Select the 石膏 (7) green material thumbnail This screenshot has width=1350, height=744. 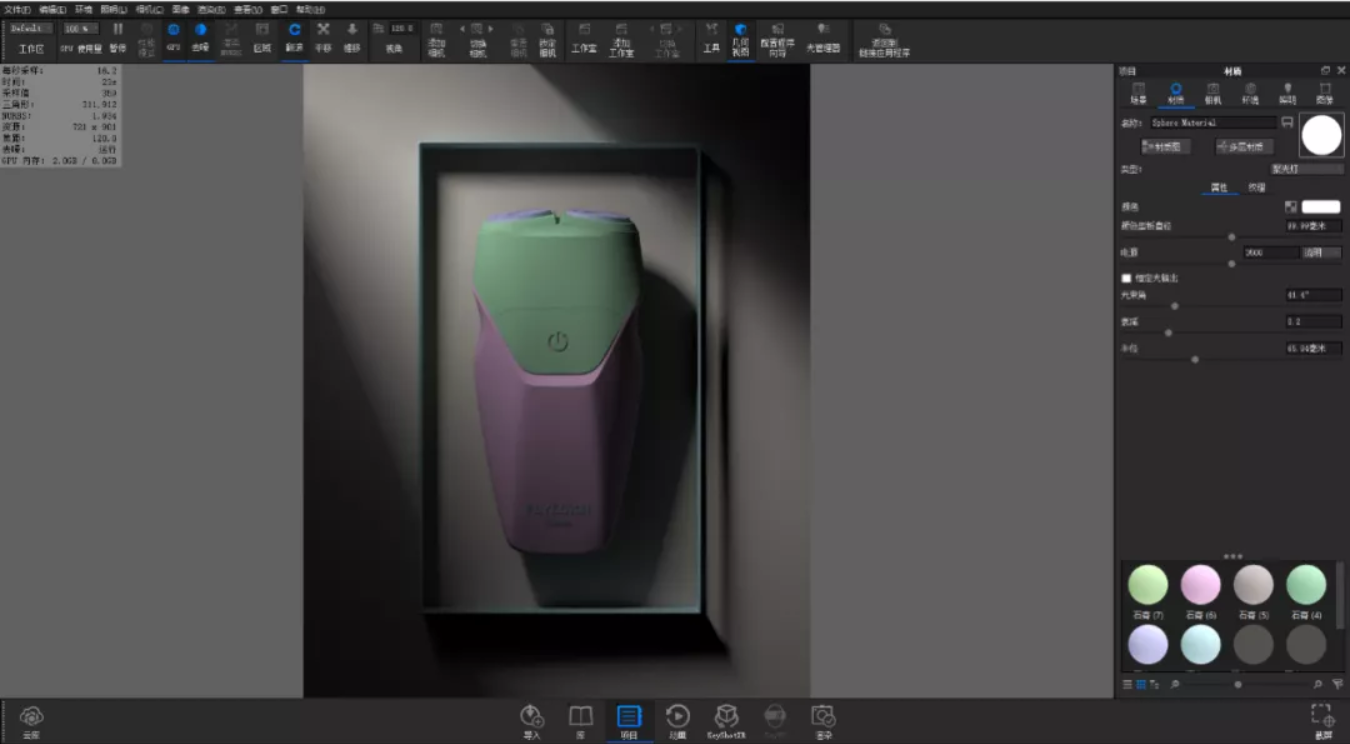pos(1148,585)
